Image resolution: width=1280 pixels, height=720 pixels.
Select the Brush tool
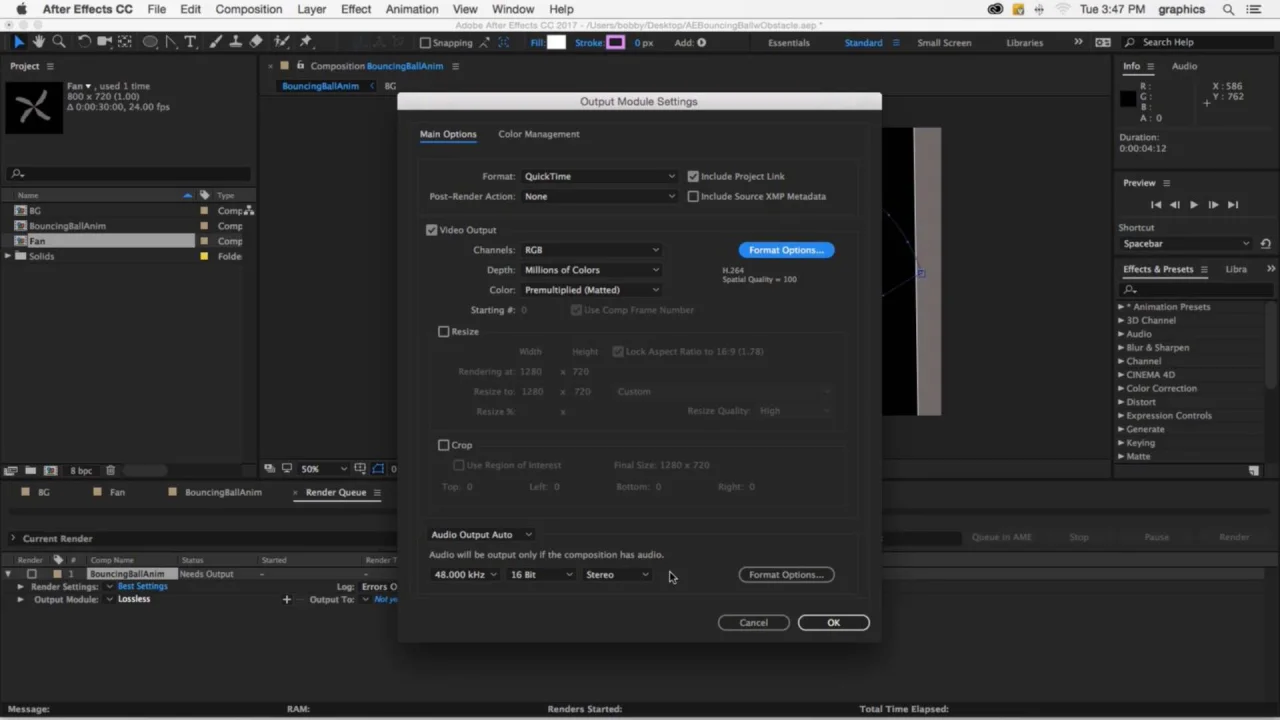(216, 42)
